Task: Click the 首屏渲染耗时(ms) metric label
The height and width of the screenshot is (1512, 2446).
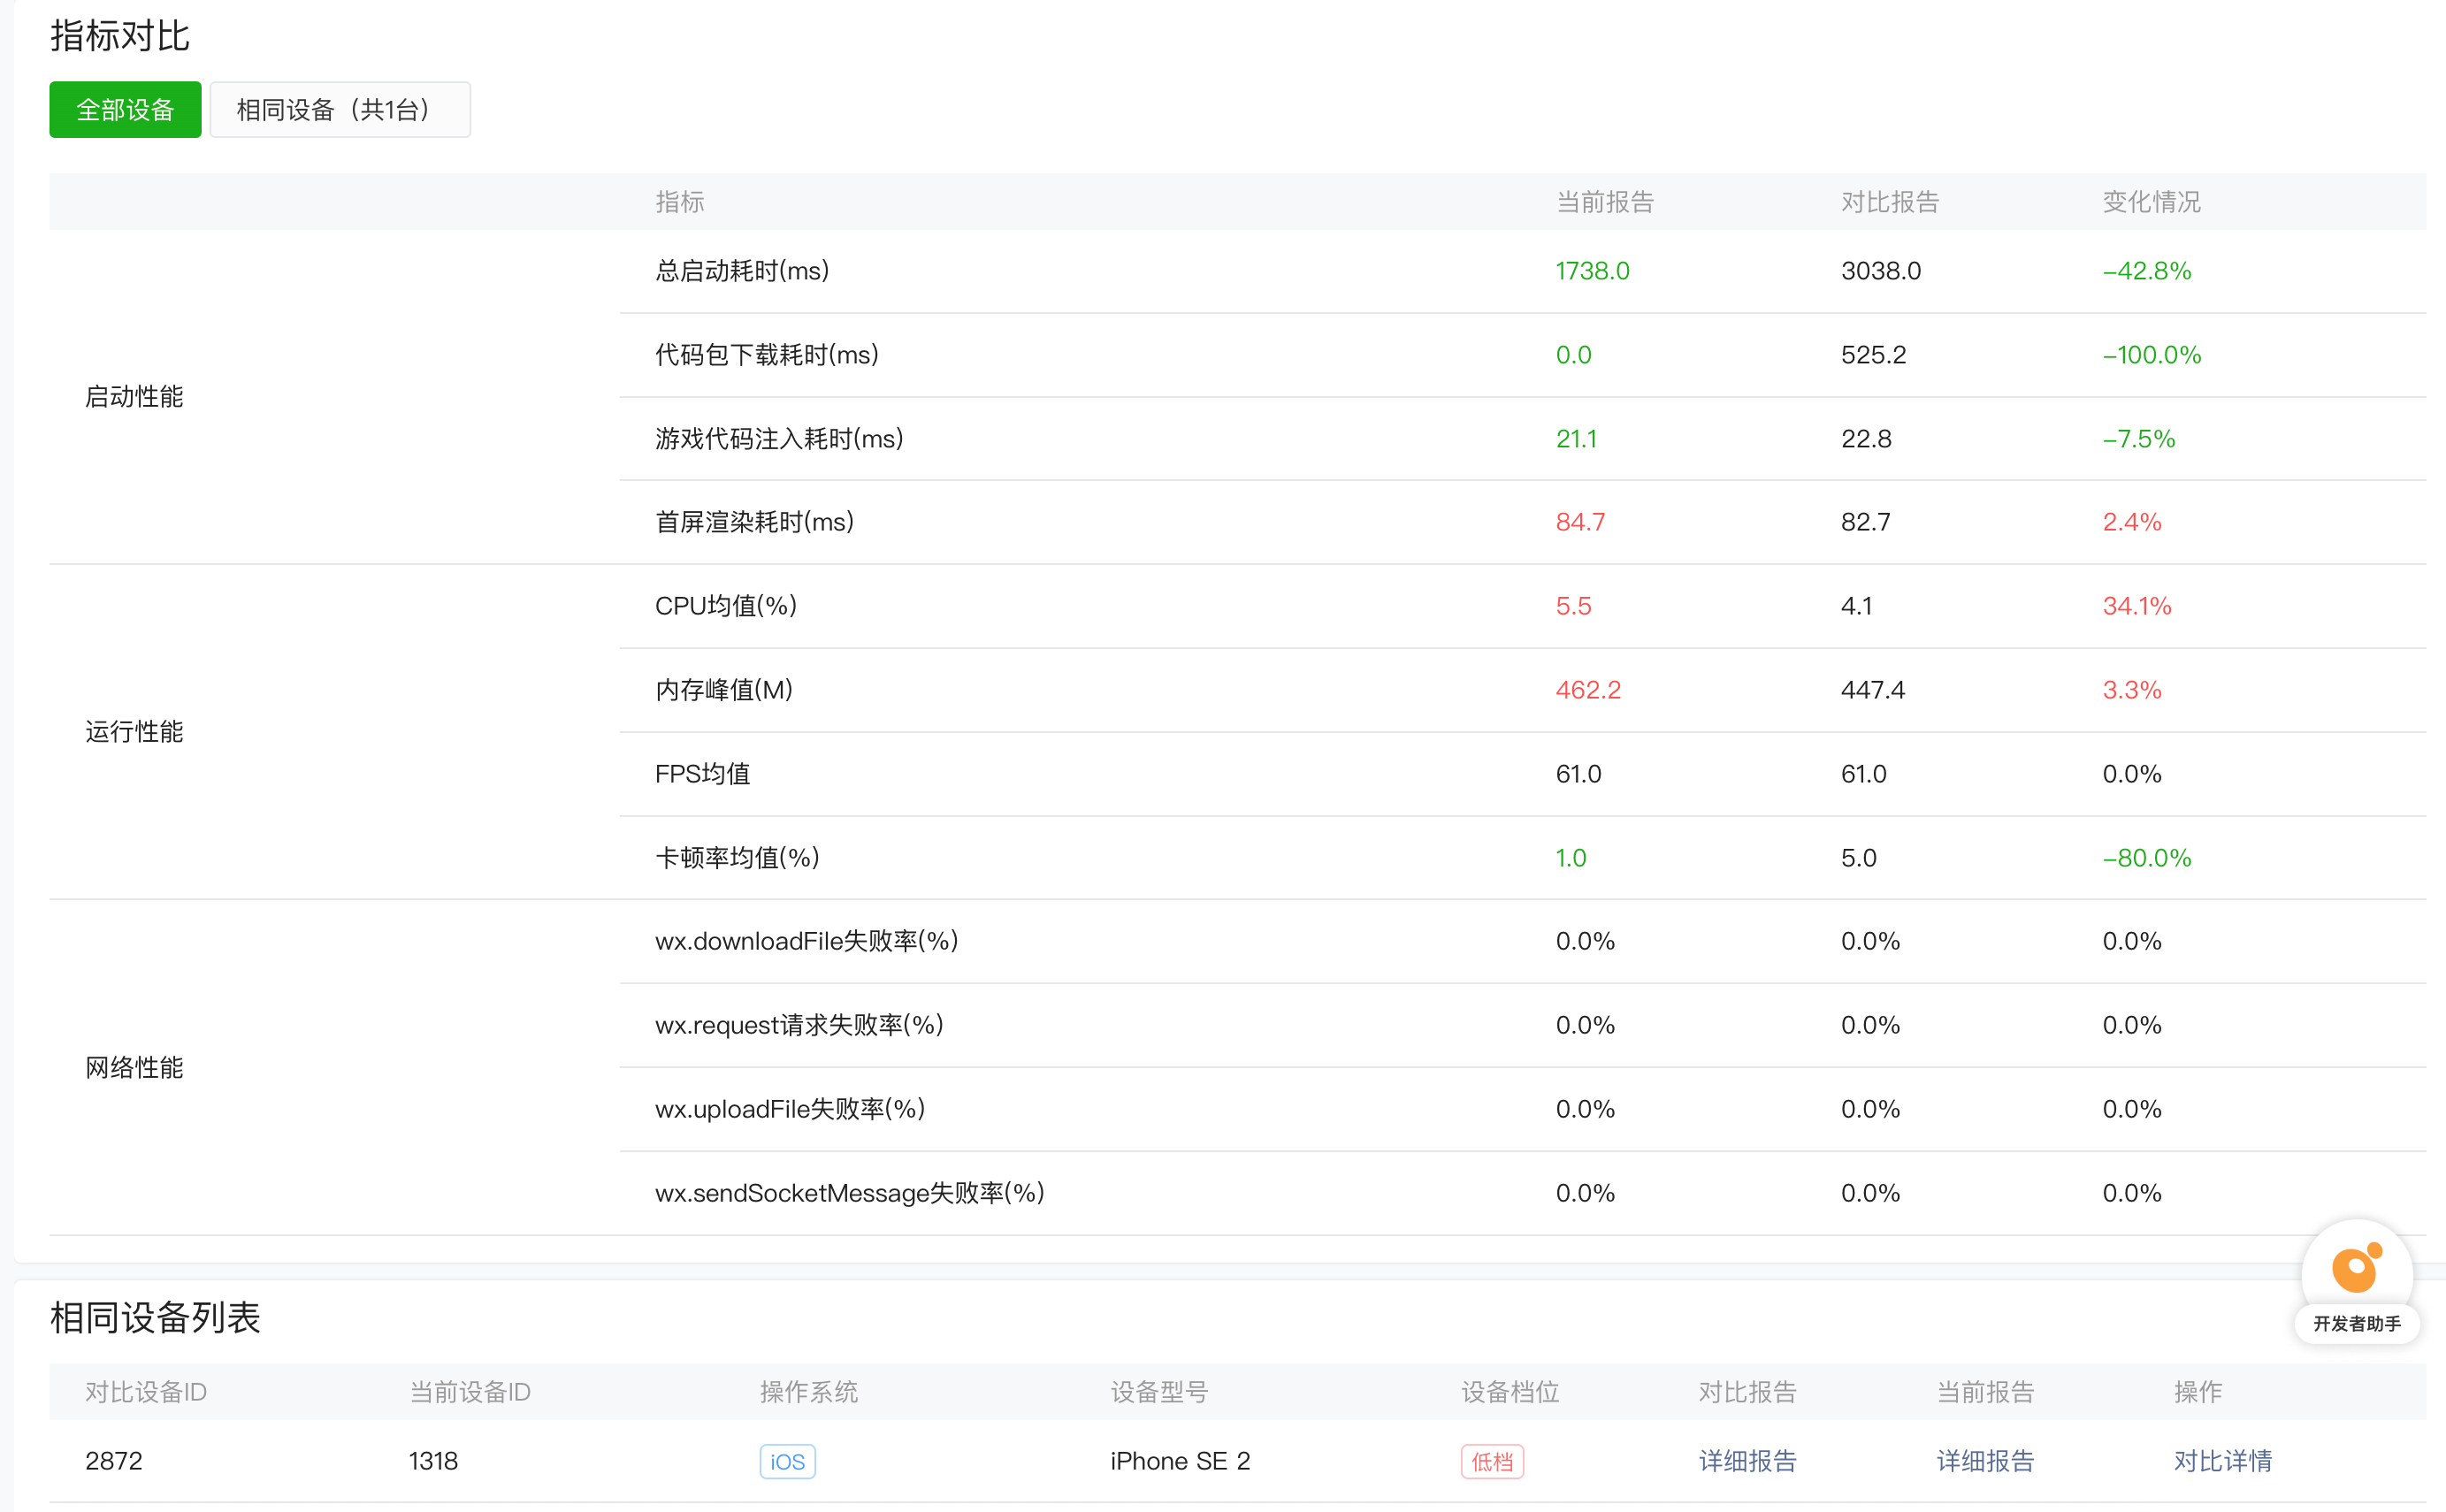Action: (754, 522)
